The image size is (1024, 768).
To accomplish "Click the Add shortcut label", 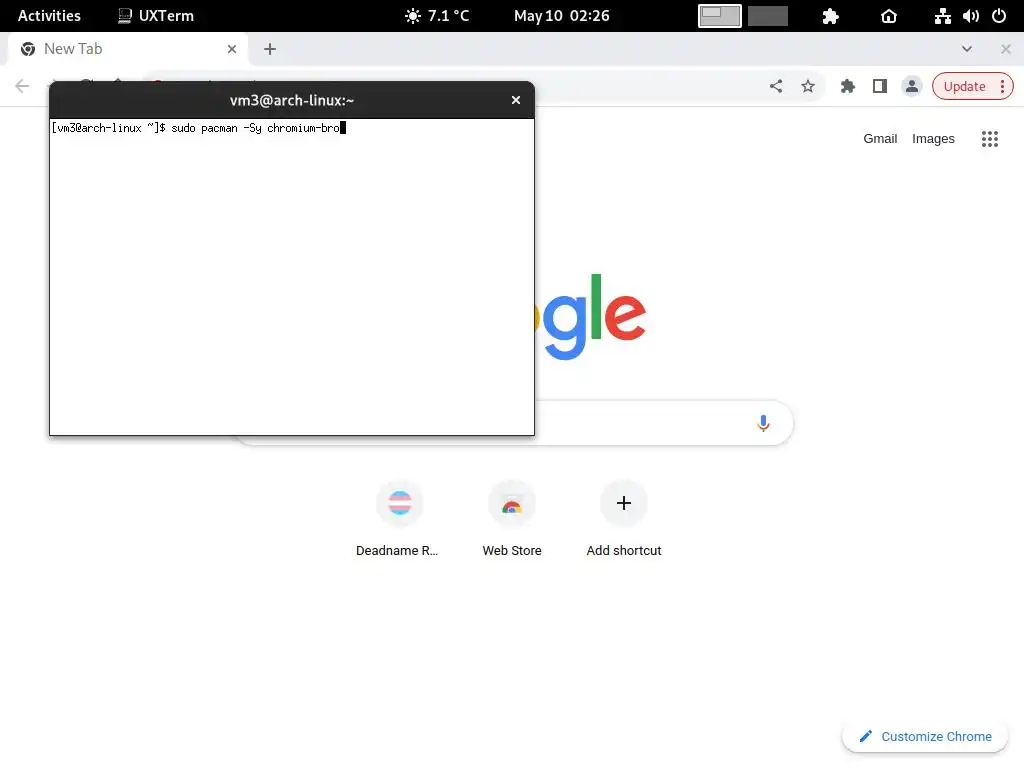I will coord(624,551).
